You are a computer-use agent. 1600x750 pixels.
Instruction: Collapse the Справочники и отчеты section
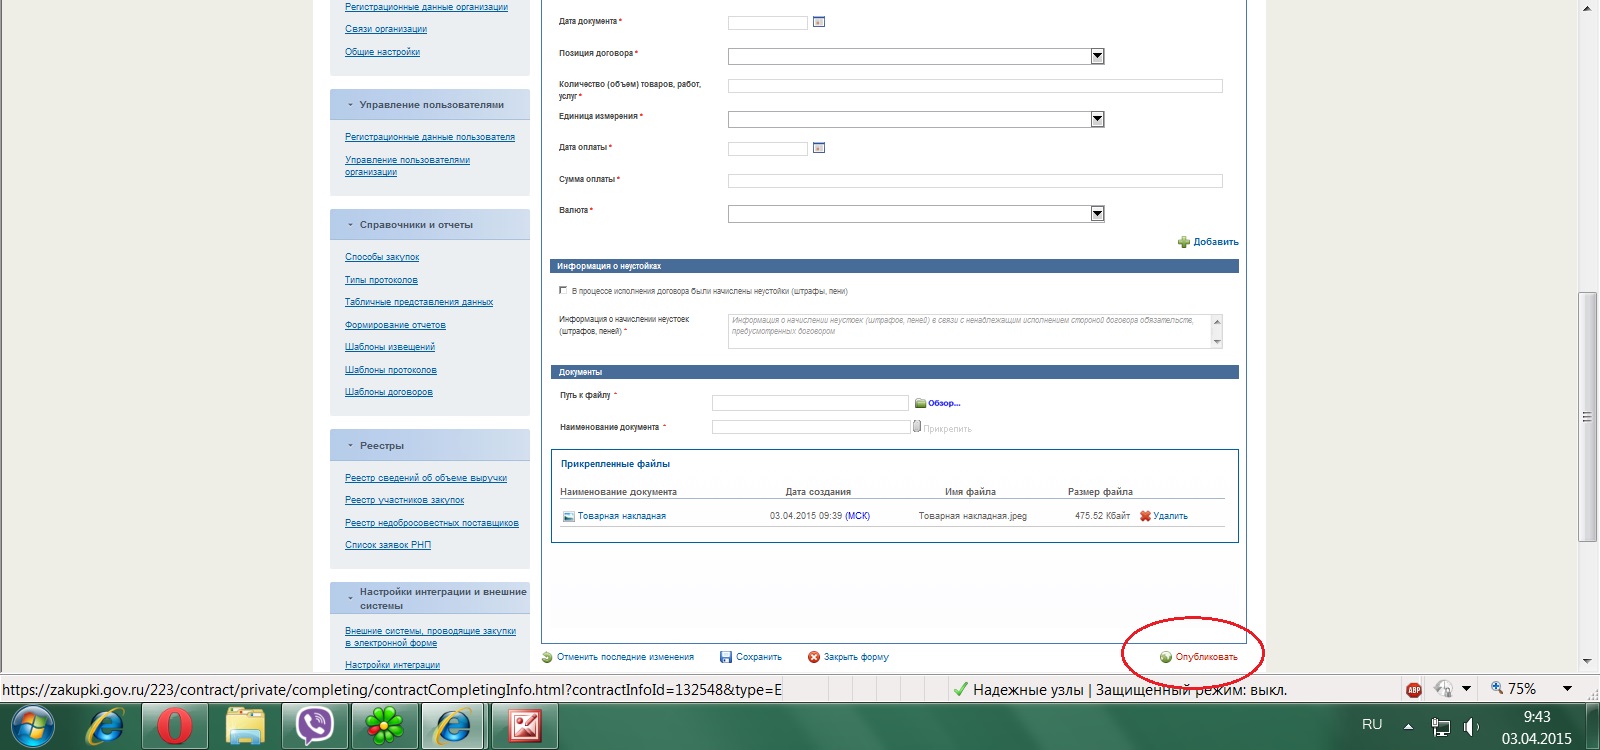click(x=350, y=225)
